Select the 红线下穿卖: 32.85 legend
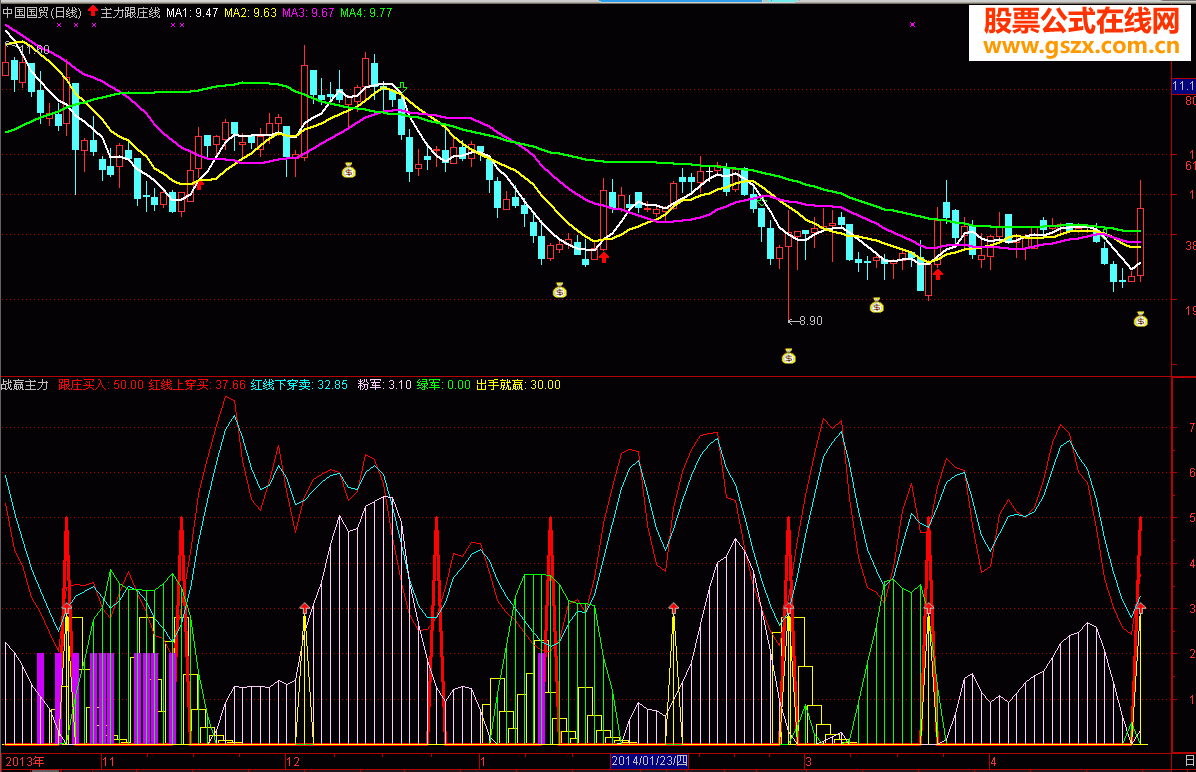 (299, 385)
